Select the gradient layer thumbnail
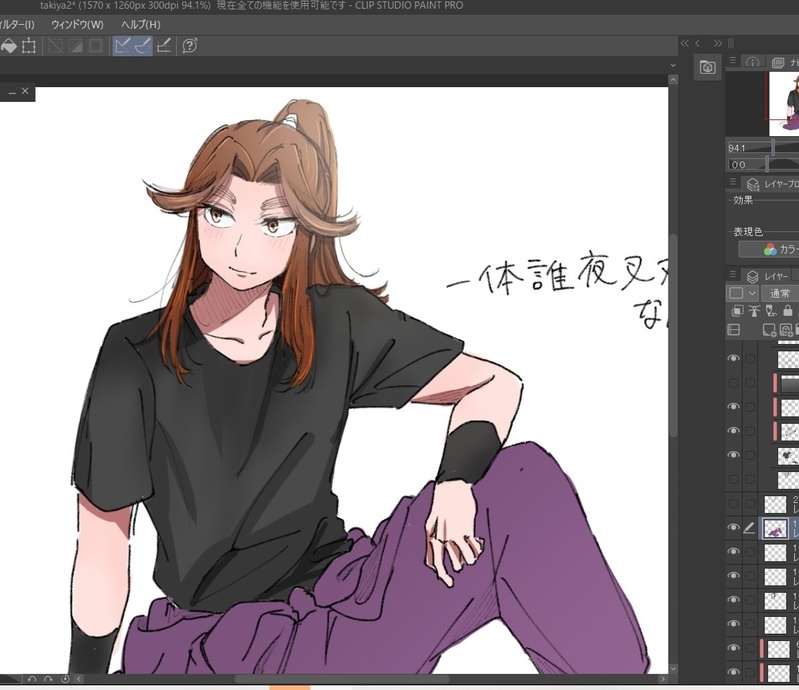This screenshot has height=690, width=799. [789, 383]
